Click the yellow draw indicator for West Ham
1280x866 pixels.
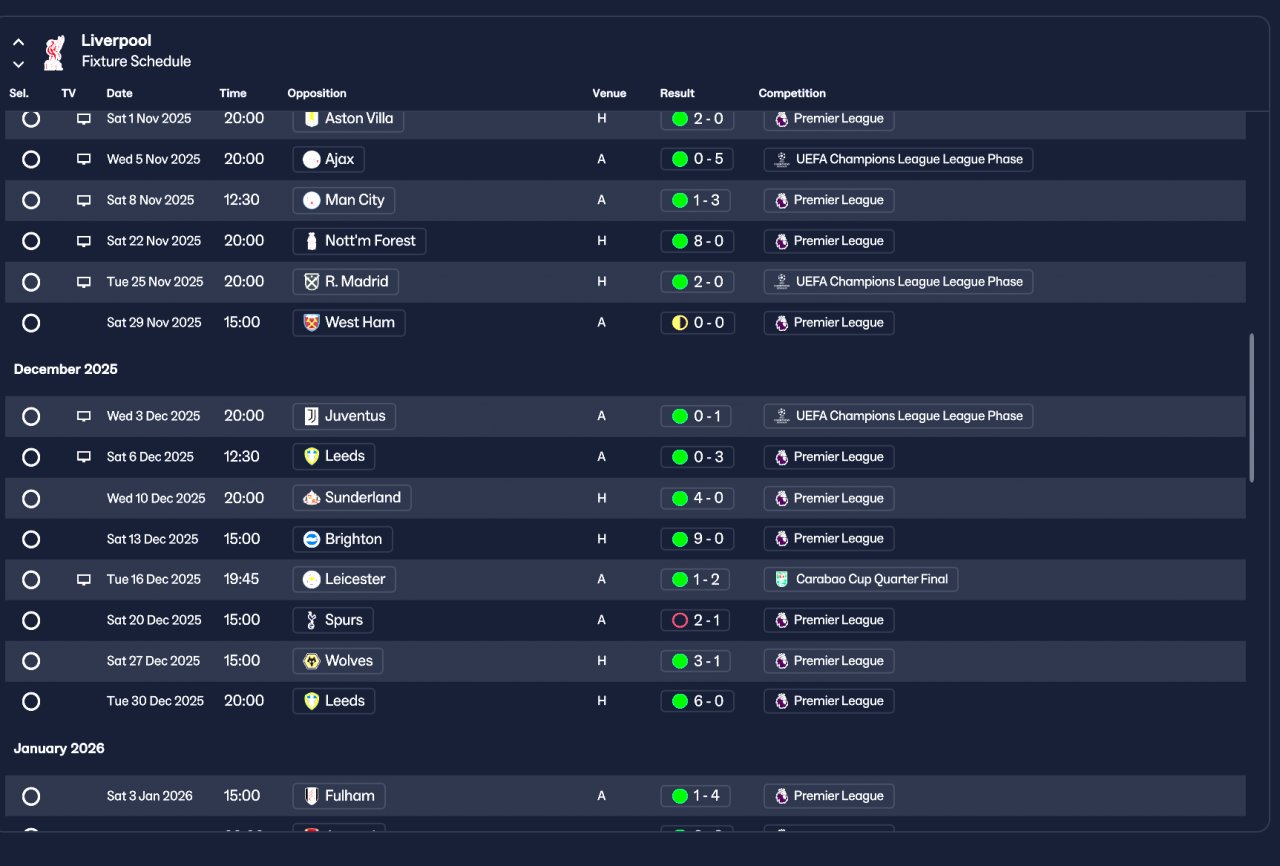click(x=680, y=323)
